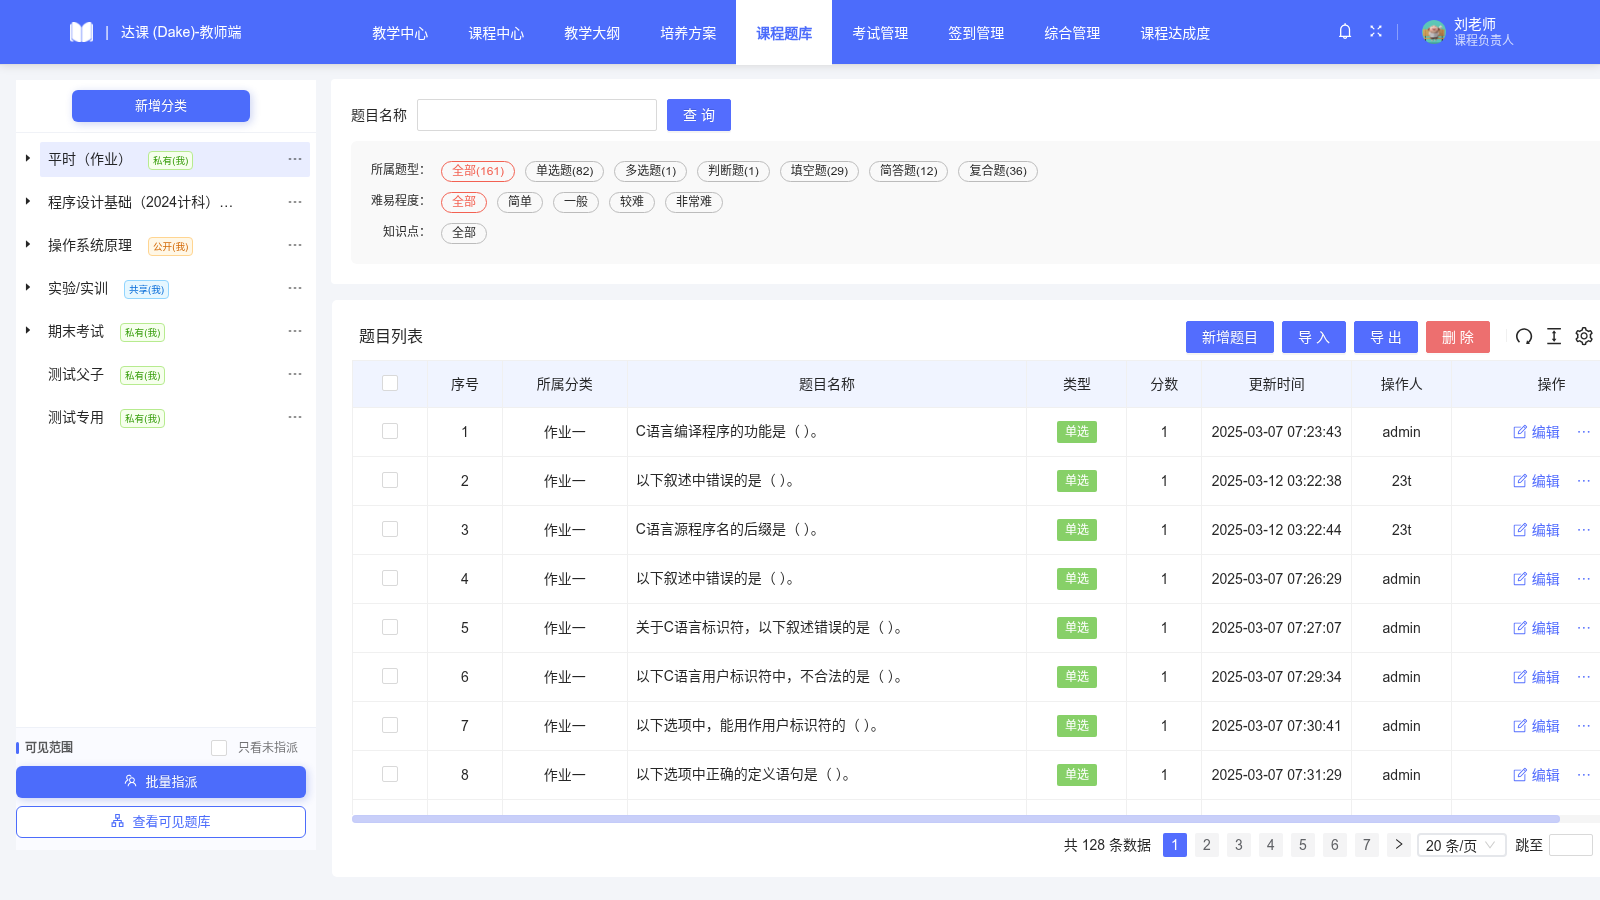Open more options for 测试专用 category
Image resolution: width=1600 pixels, height=900 pixels.
(x=295, y=417)
